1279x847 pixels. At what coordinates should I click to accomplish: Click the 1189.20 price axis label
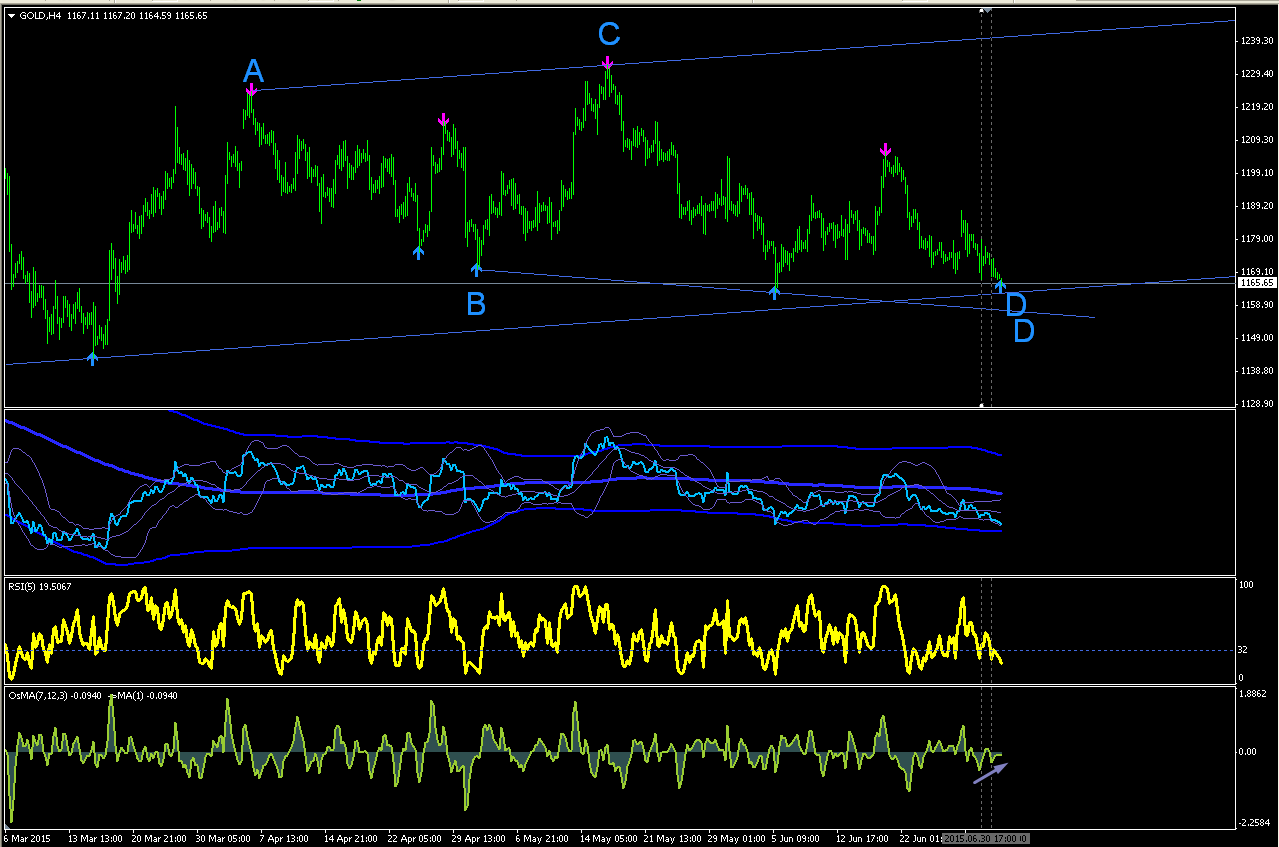coord(1256,206)
